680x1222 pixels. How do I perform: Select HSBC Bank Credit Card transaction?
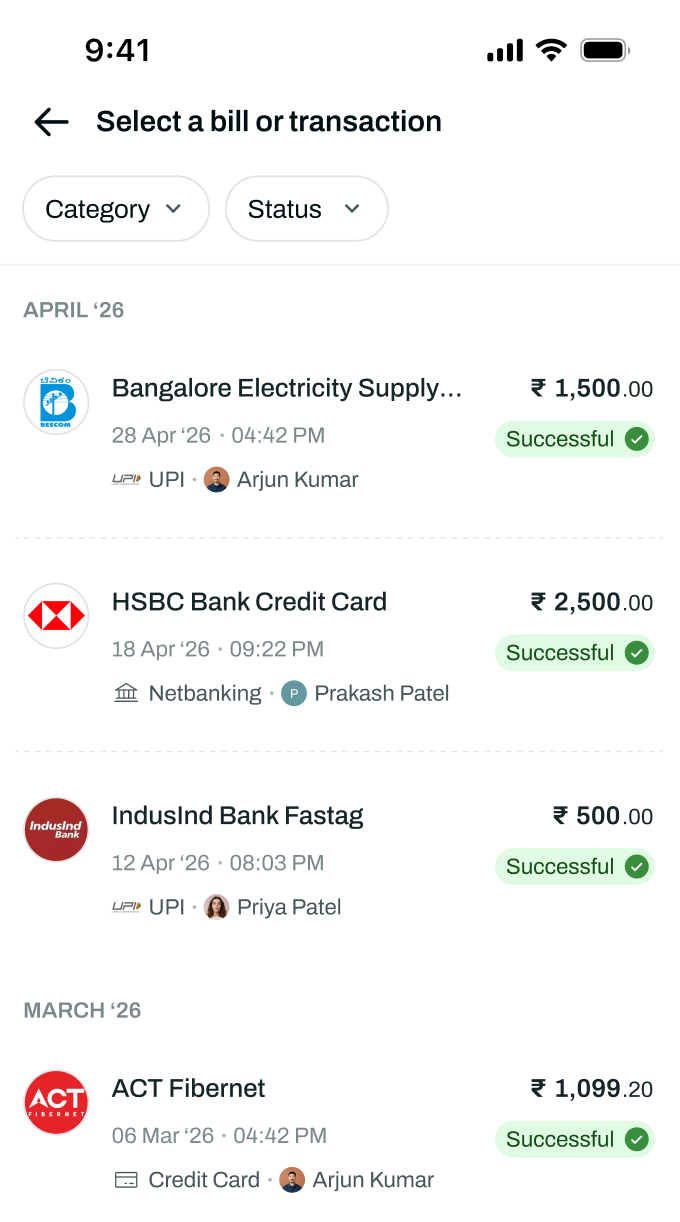point(340,646)
